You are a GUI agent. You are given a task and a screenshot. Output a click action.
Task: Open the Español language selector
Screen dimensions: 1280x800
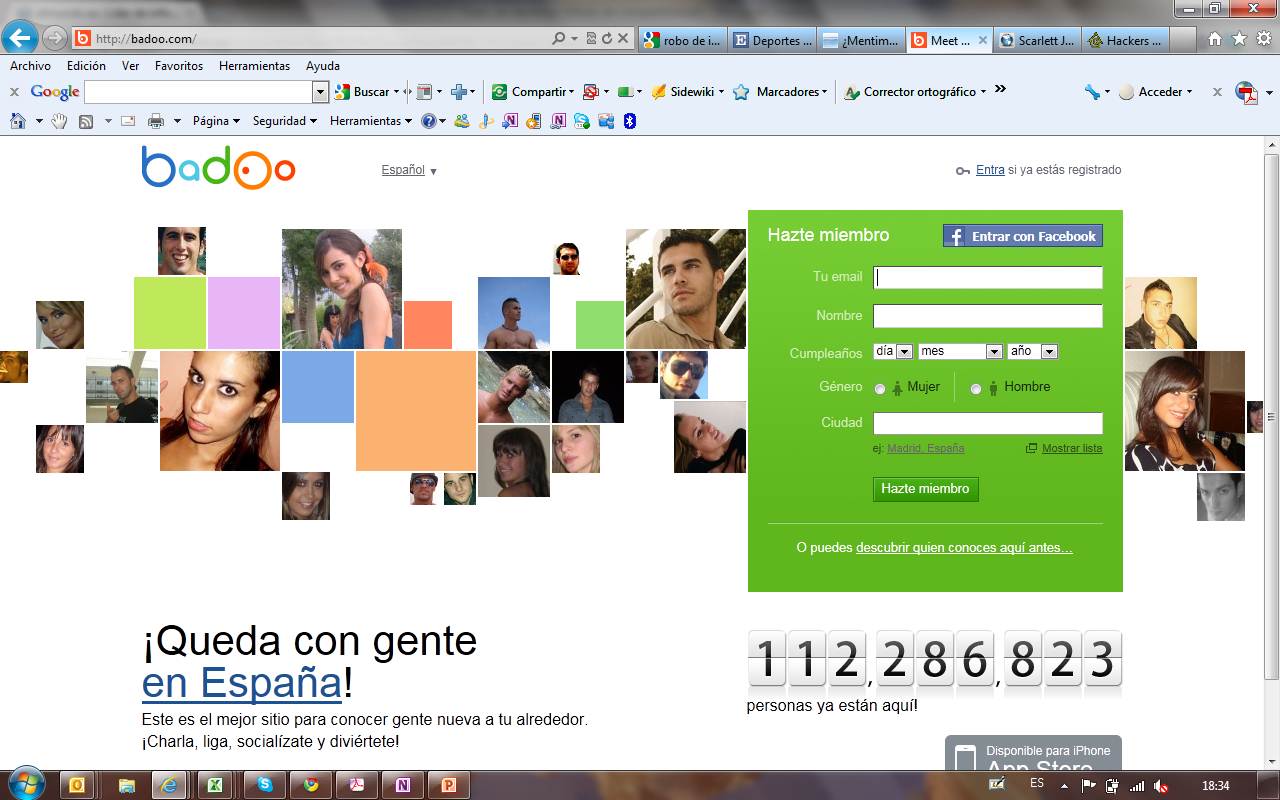[409, 170]
